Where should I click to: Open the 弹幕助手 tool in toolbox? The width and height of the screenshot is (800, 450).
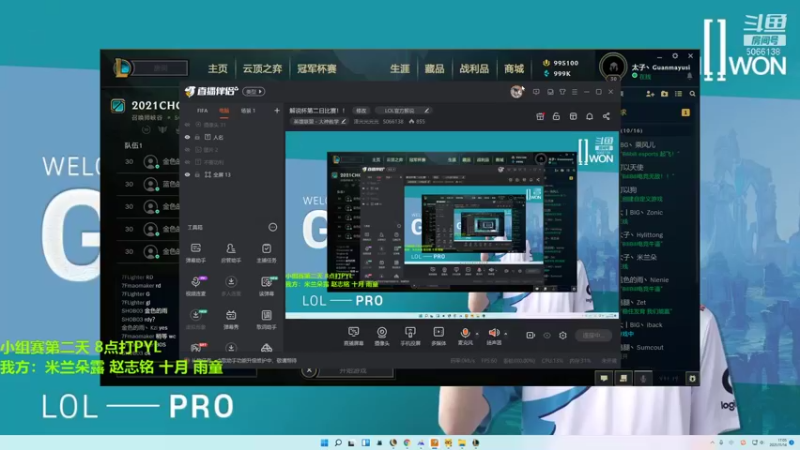click(x=195, y=253)
